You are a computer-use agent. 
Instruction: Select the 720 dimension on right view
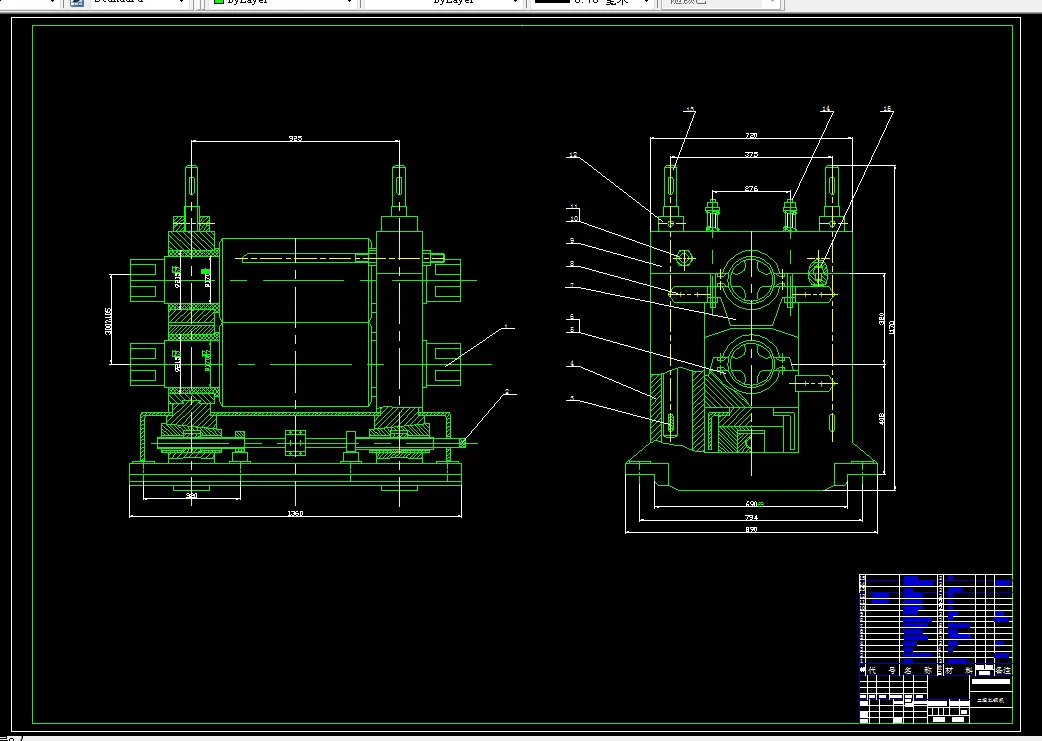(x=751, y=136)
